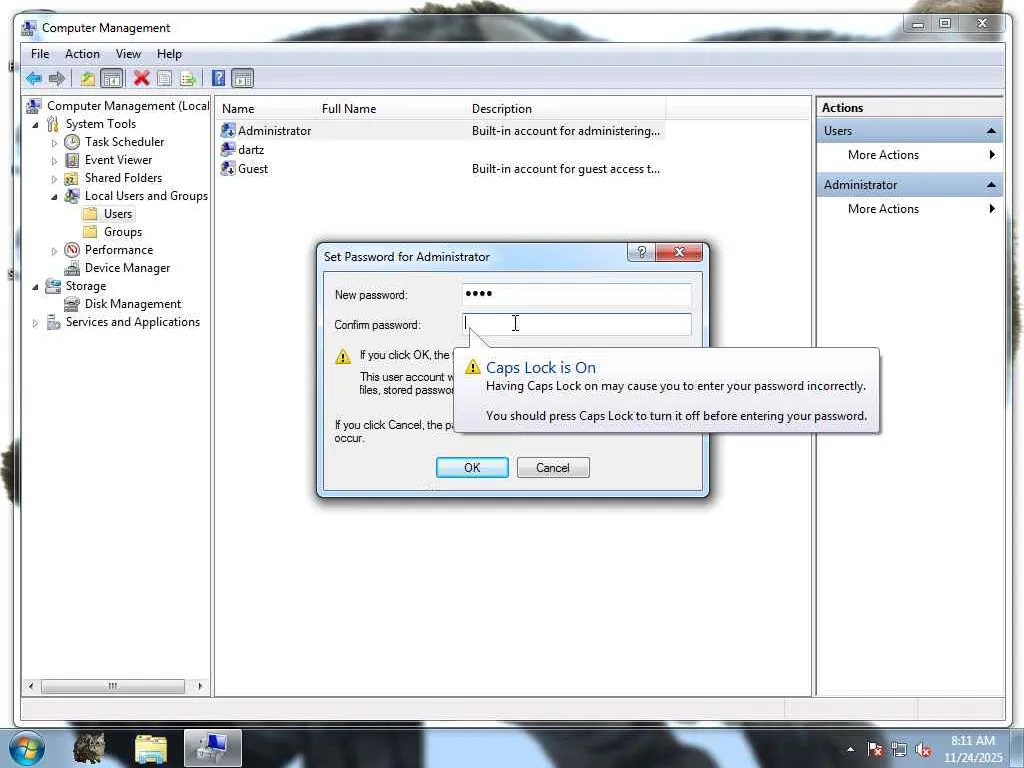Sort by the Description column header
This screenshot has height=768, width=1024.
tap(567, 109)
